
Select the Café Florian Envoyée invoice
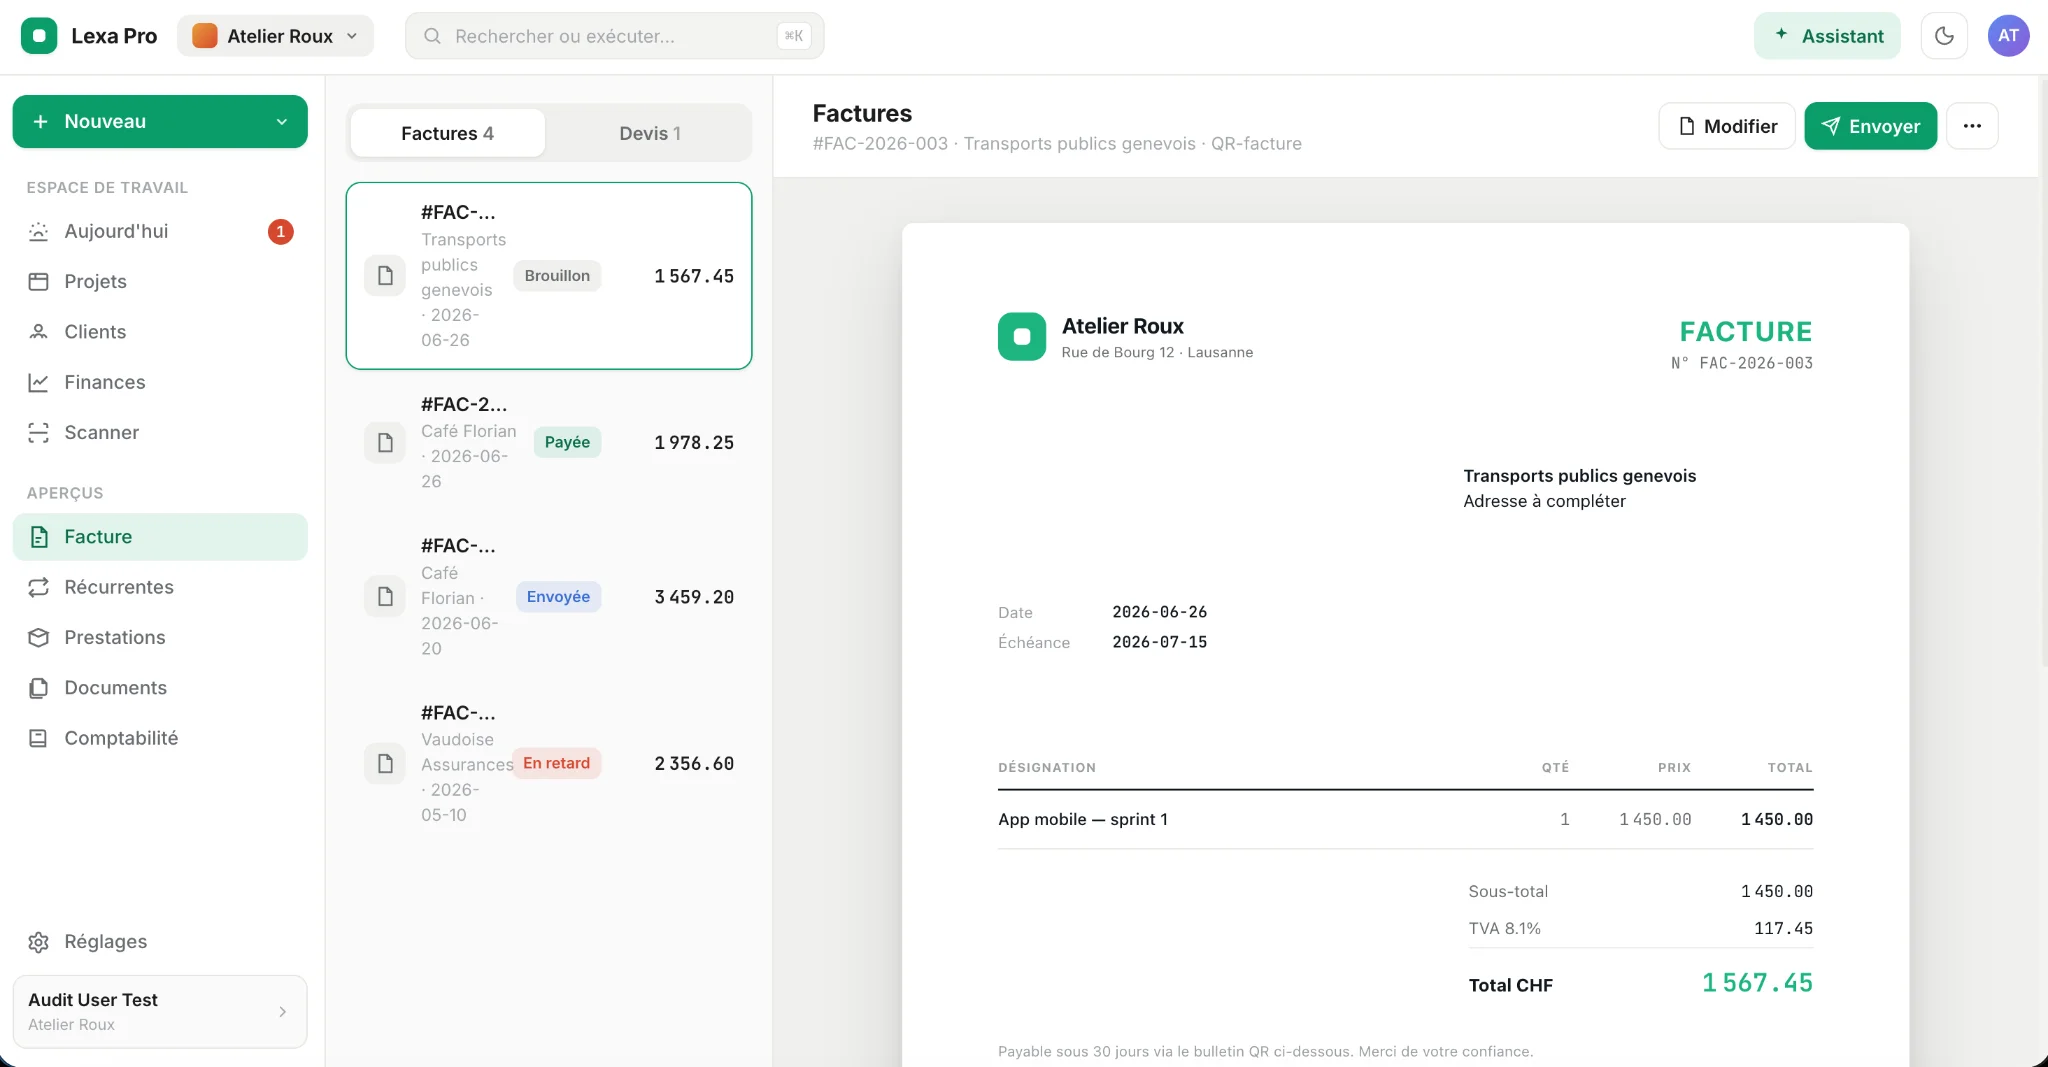[549, 597]
